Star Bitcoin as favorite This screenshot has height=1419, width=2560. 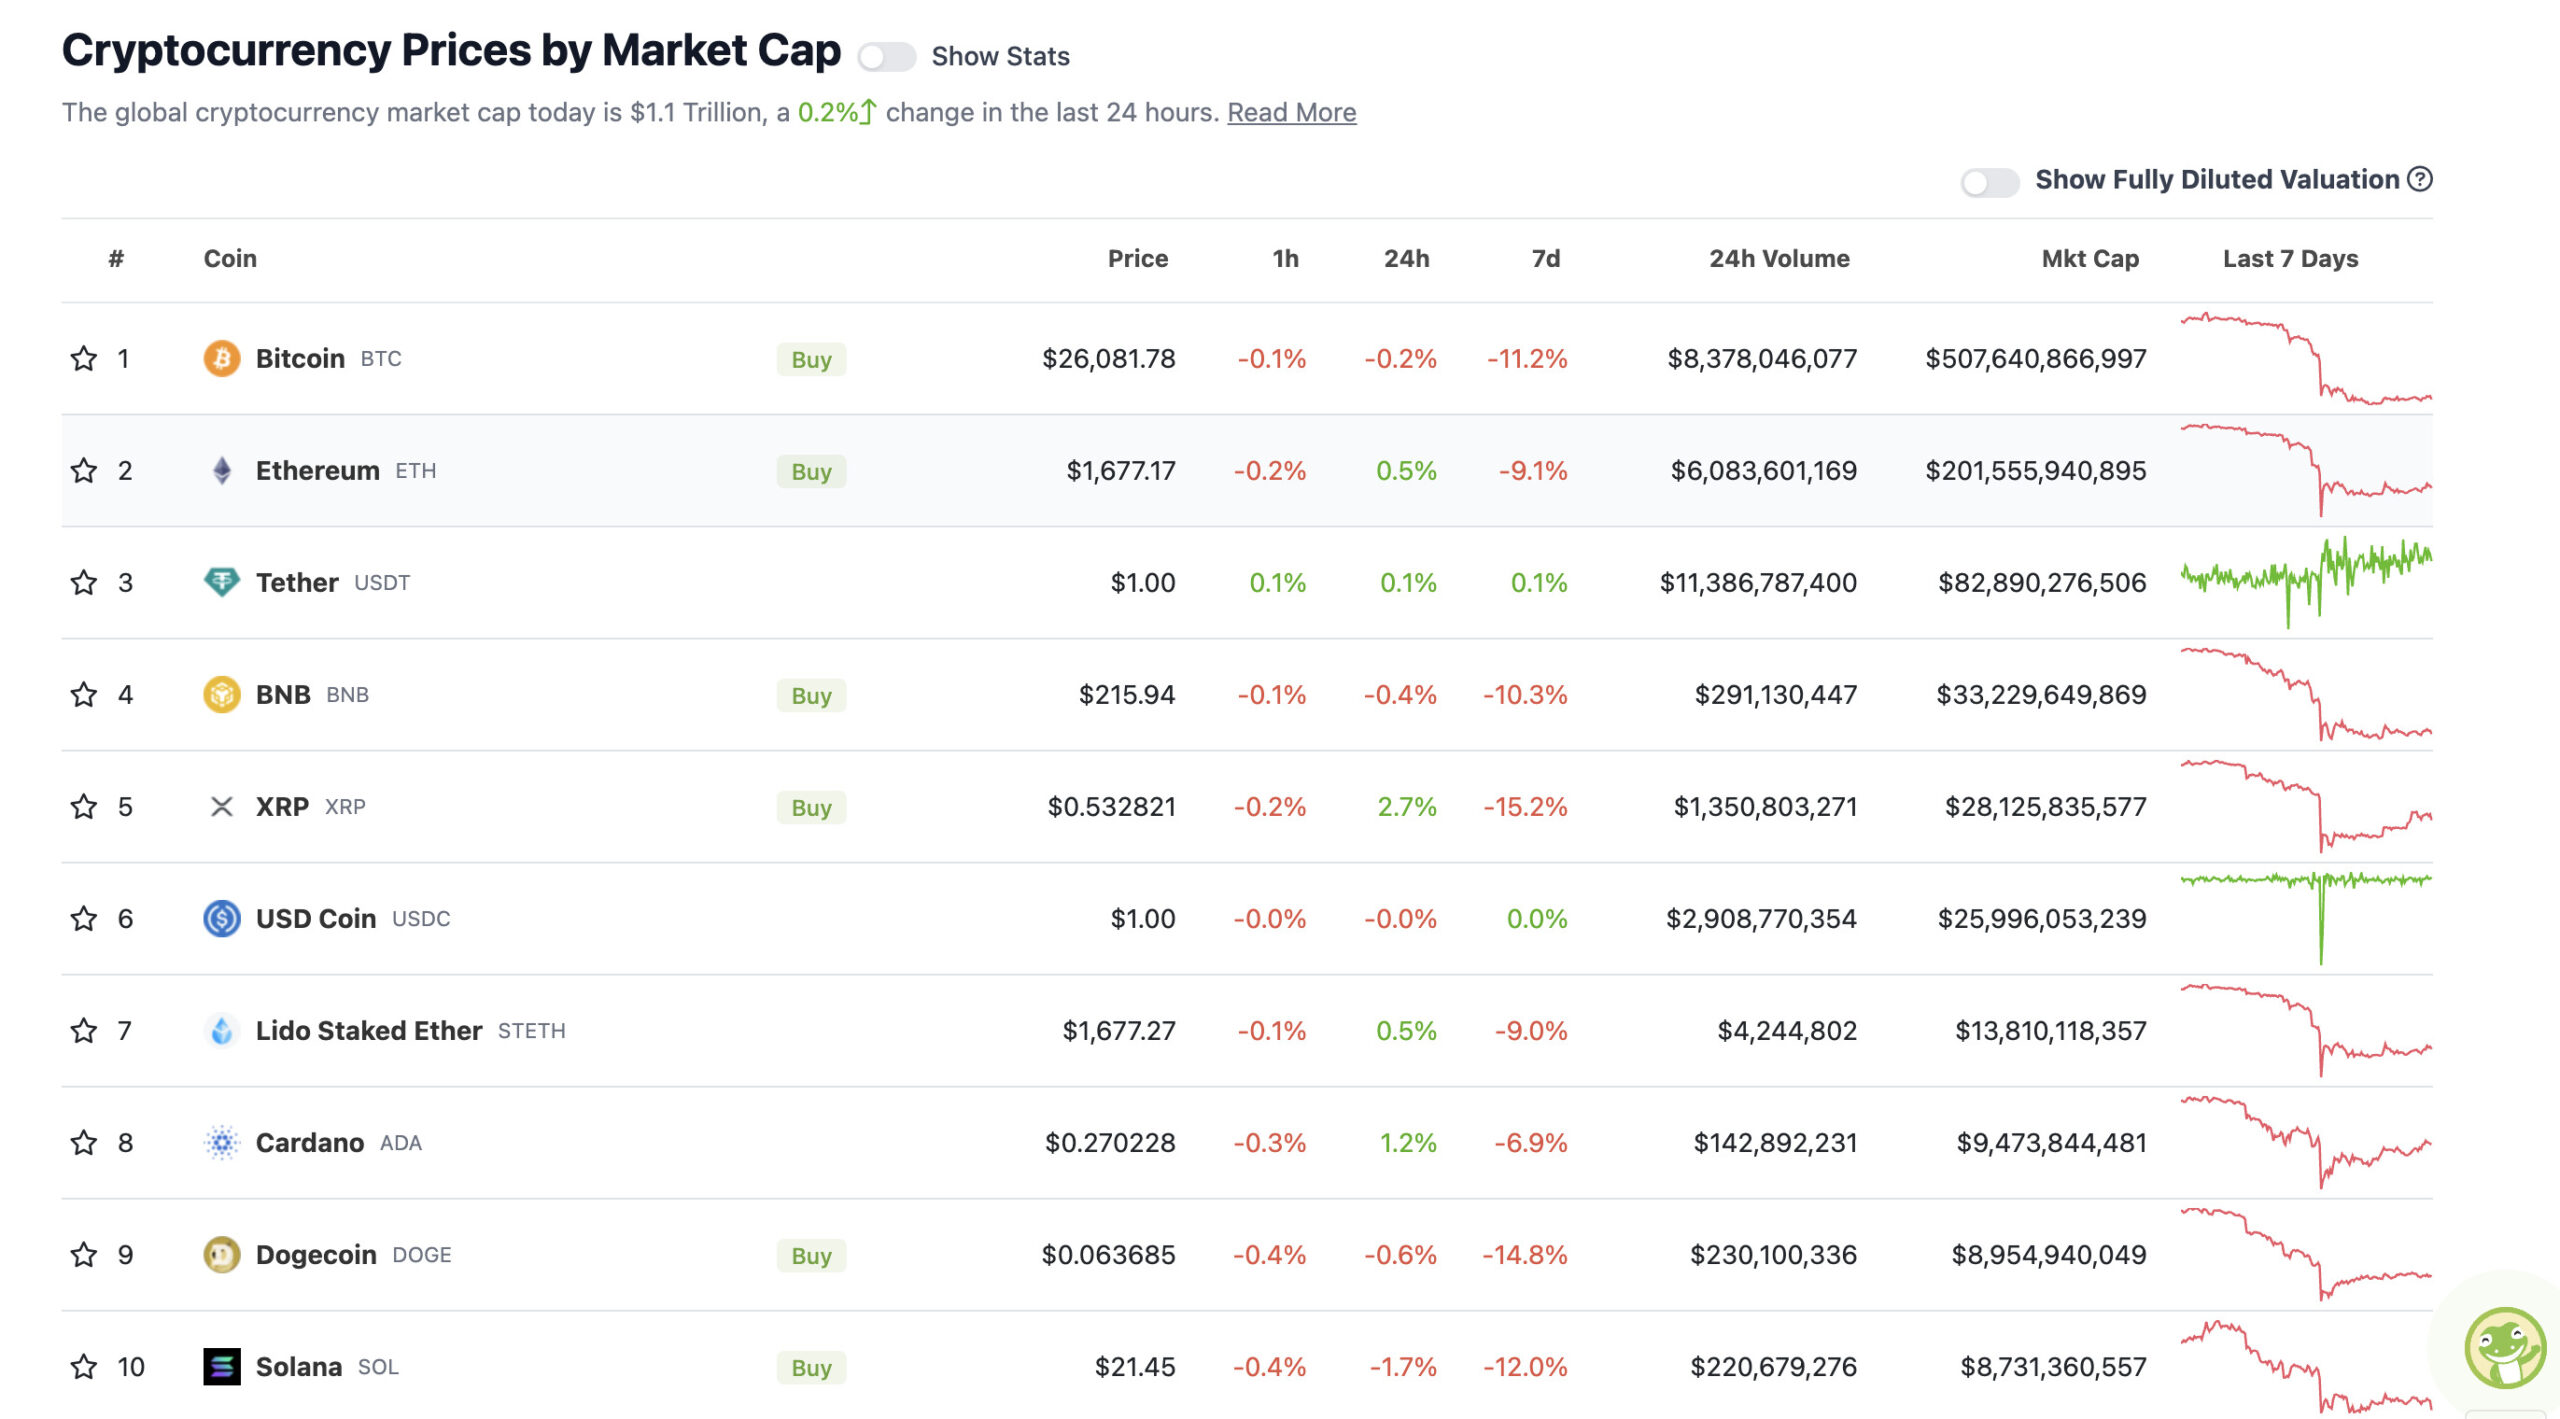tap(84, 358)
